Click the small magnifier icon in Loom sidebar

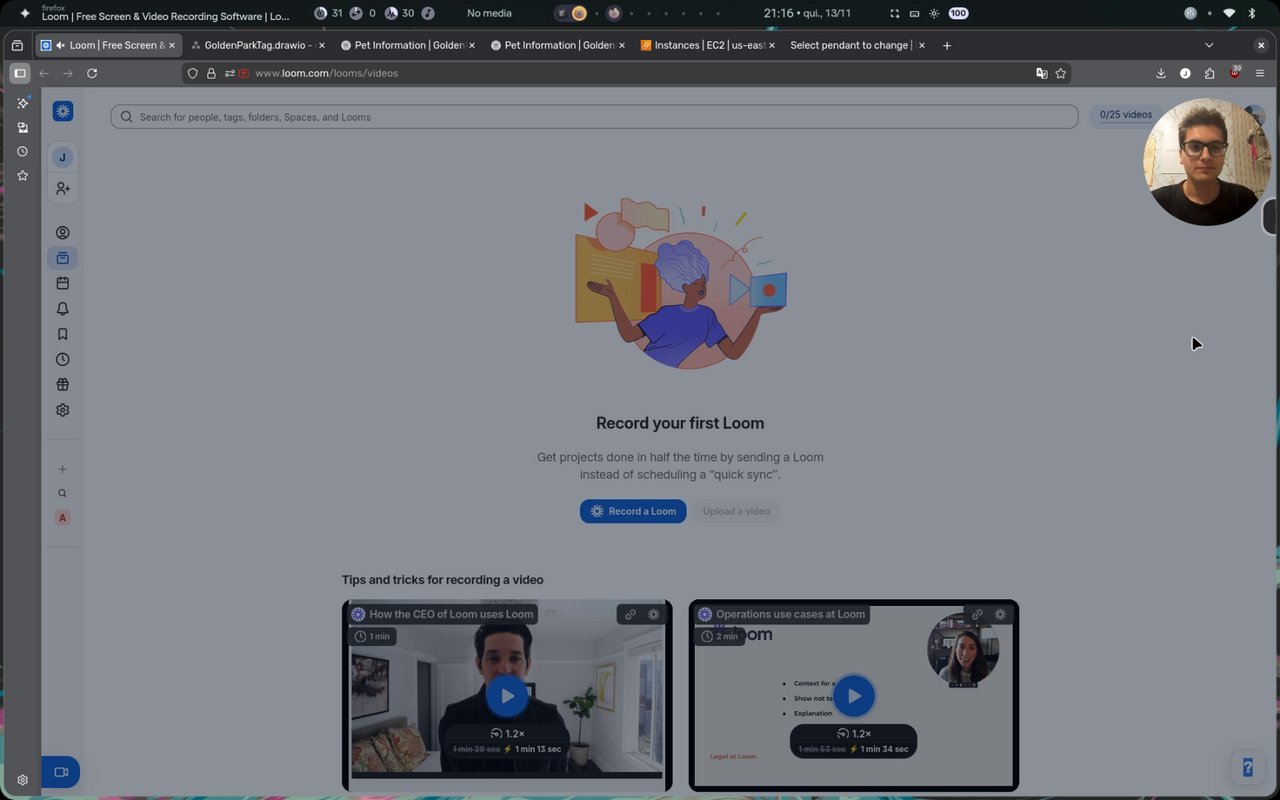(x=62, y=493)
